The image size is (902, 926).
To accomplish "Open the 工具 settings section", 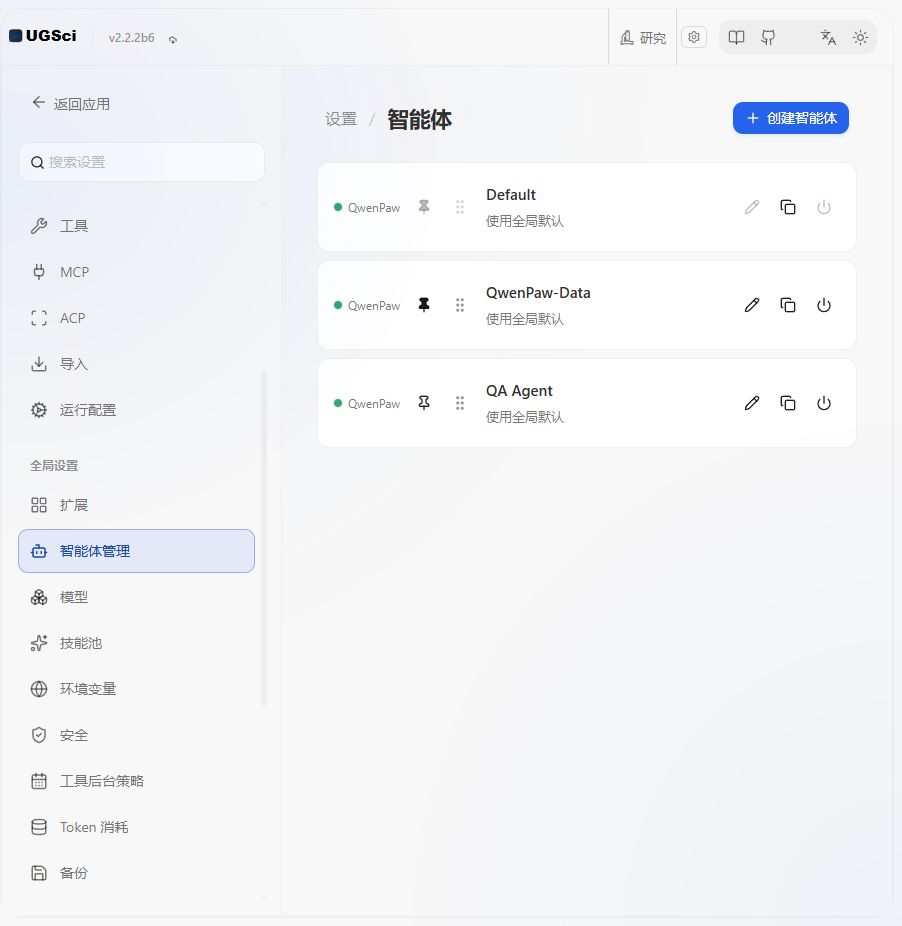I will 136,226.
